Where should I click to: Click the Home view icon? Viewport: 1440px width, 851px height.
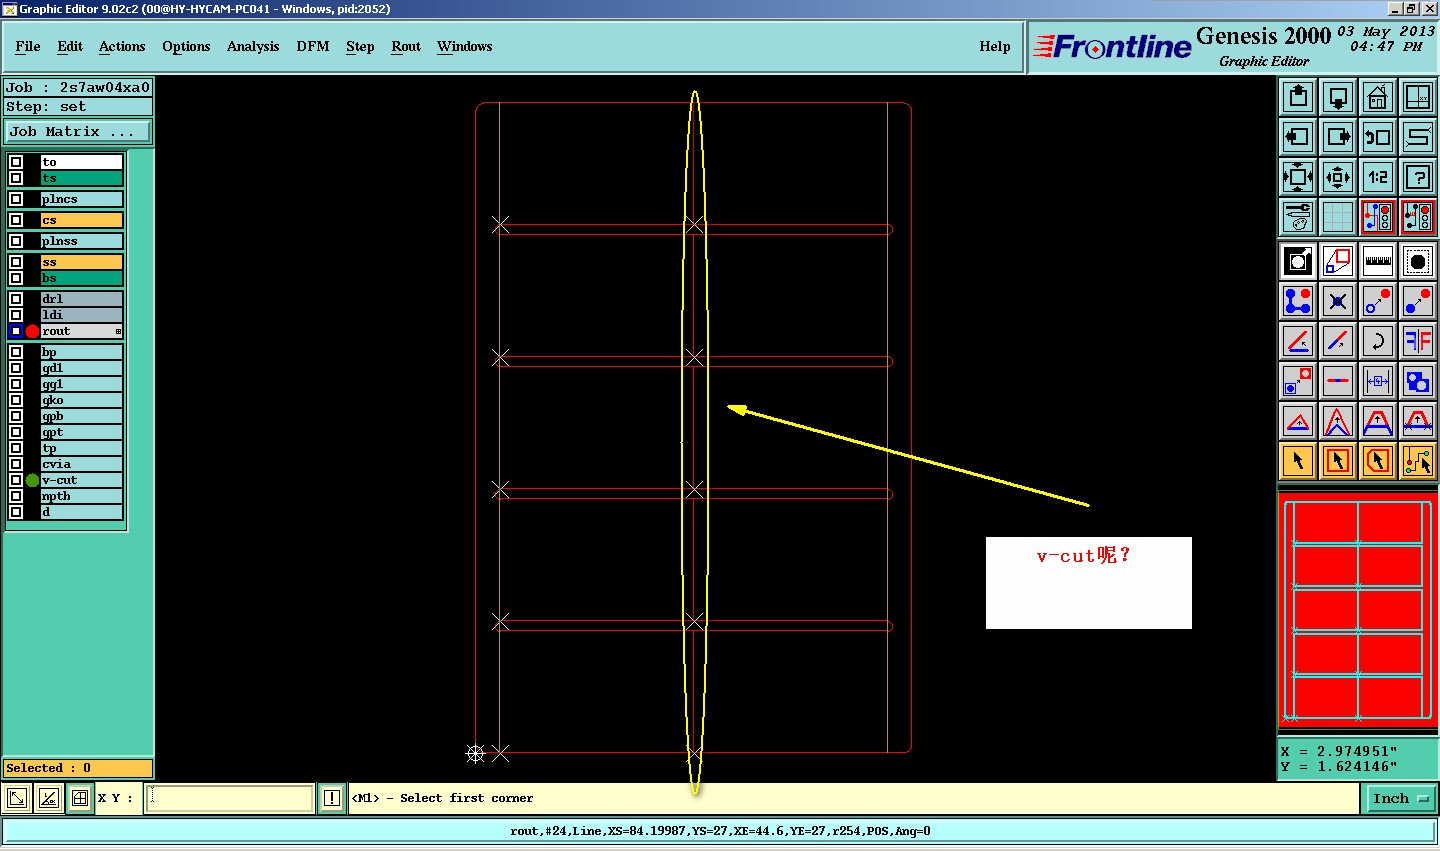click(1378, 97)
